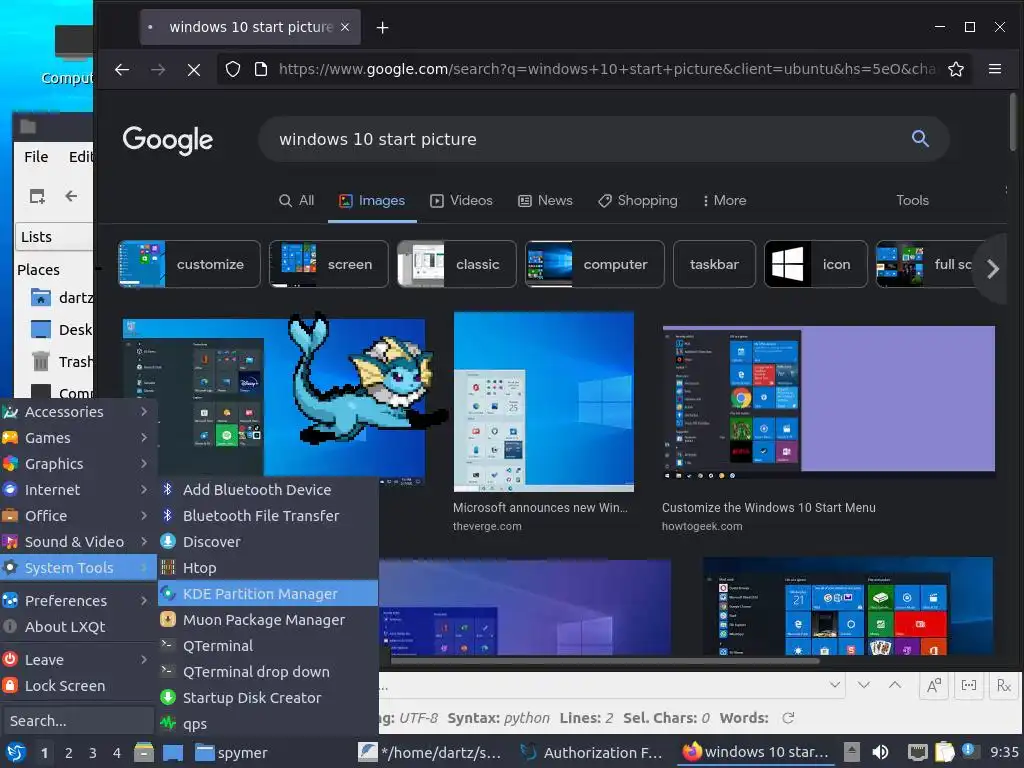The width and height of the screenshot is (1024, 768).
Task: Open the theverge.com Windows image result
Action: pyautogui.click(x=543, y=402)
